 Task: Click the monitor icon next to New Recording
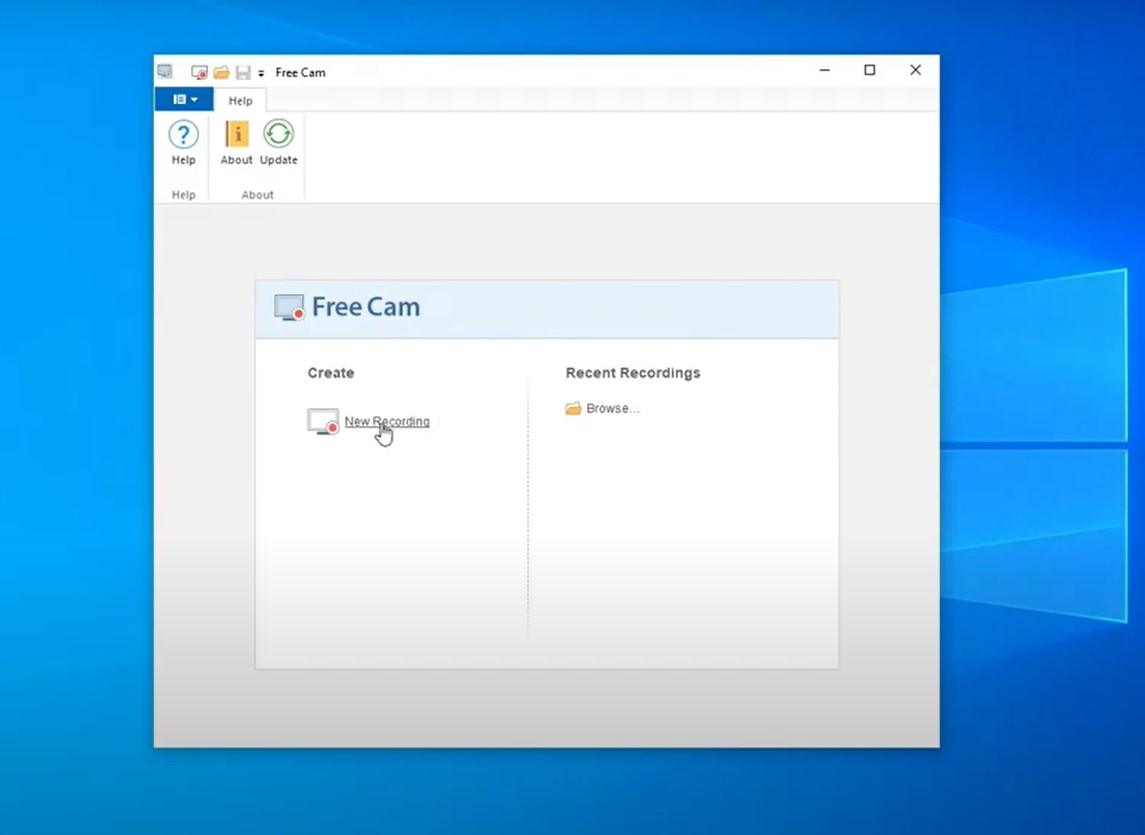(x=322, y=421)
